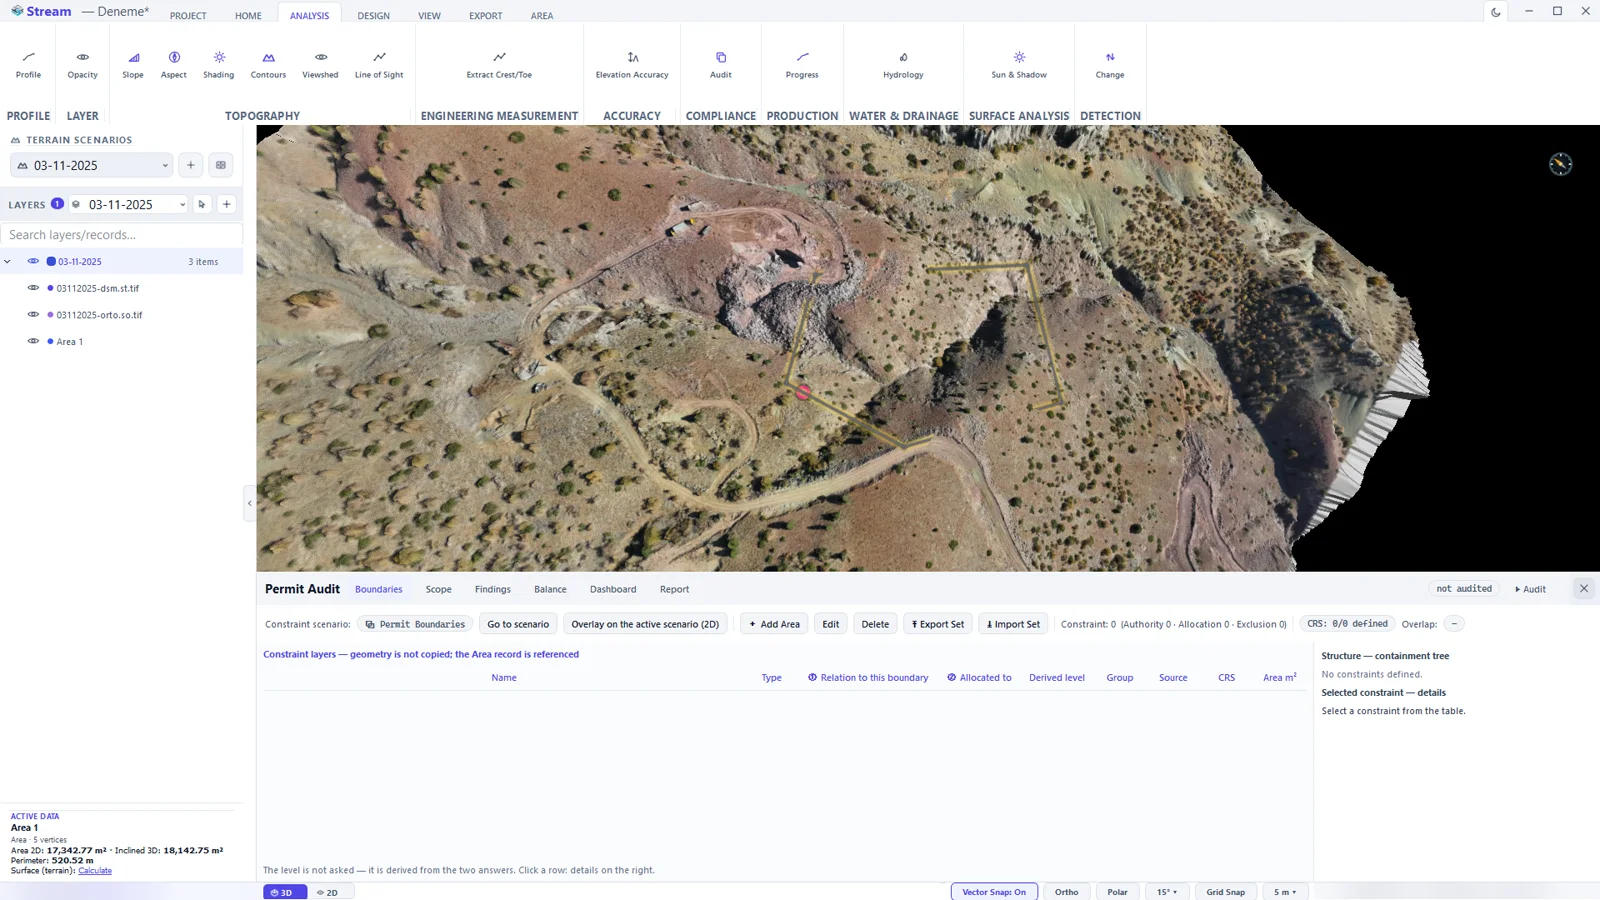Image resolution: width=1600 pixels, height=900 pixels.
Task: Select the Hydrology tool
Action: pyautogui.click(x=903, y=64)
